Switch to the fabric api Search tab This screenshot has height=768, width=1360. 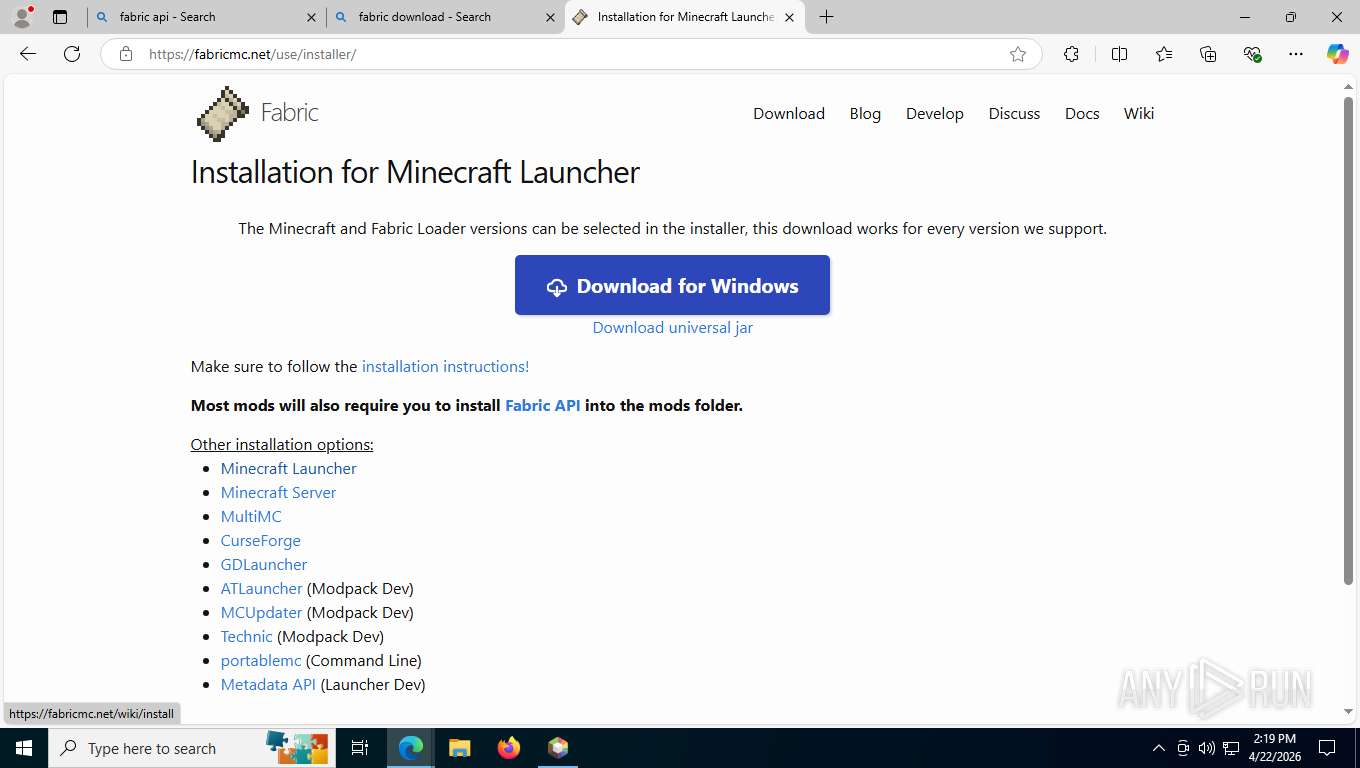(205, 17)
